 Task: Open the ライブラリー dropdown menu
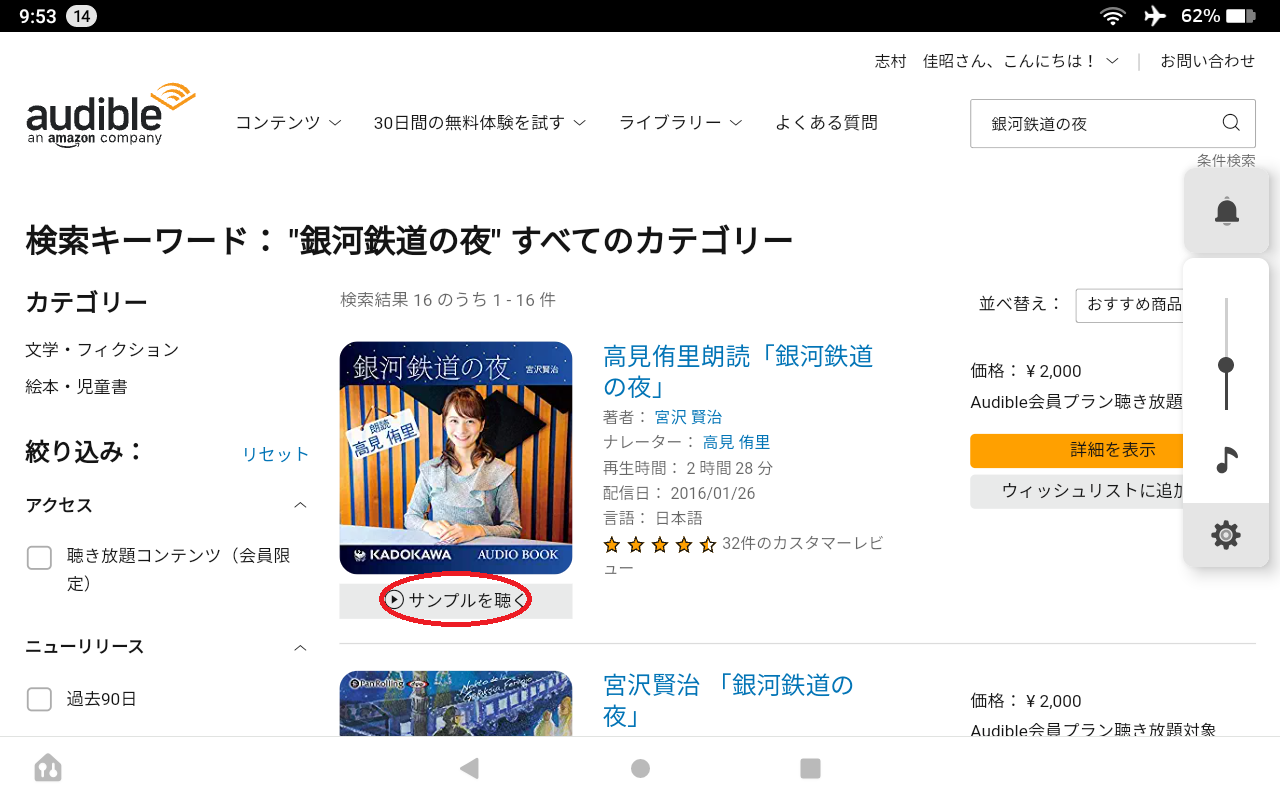681,123
